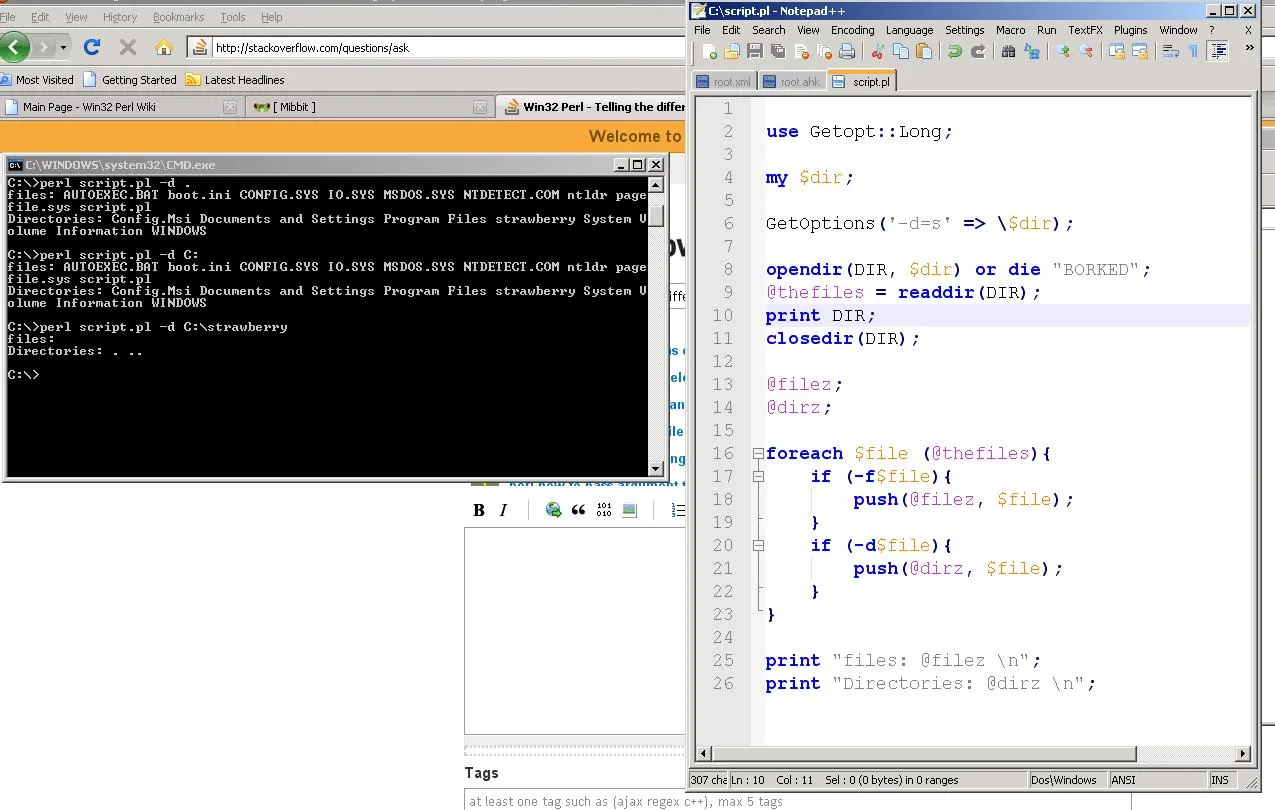Toggle synchronize vertical scrolling icon

click(1115, 51)
